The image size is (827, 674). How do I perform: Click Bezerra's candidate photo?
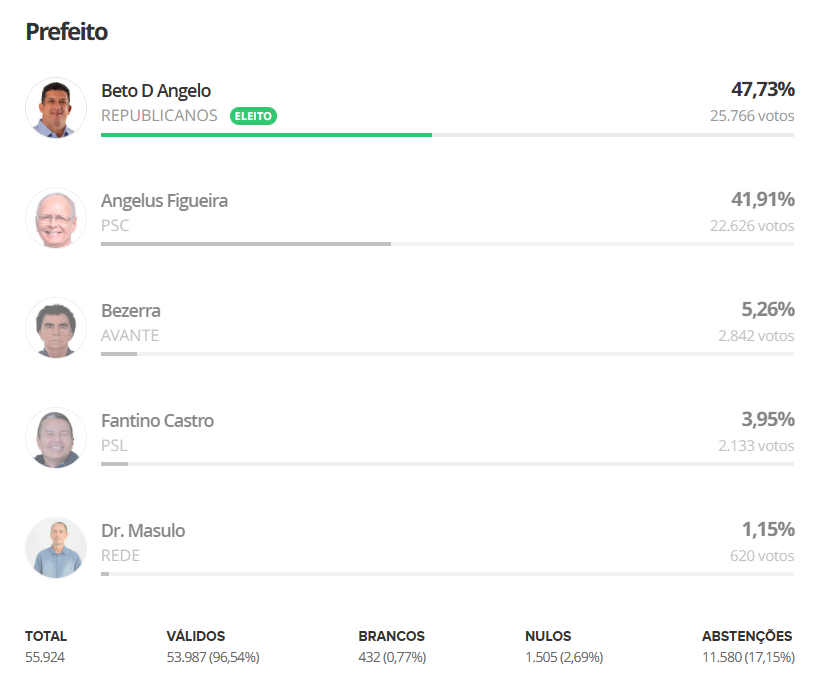point(56,328)
